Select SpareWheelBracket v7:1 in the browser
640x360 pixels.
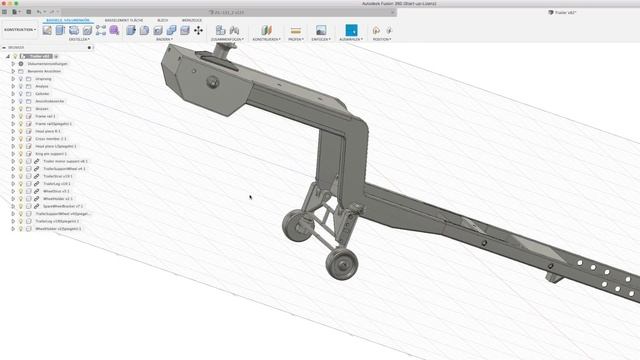click(x=63, y=206)
